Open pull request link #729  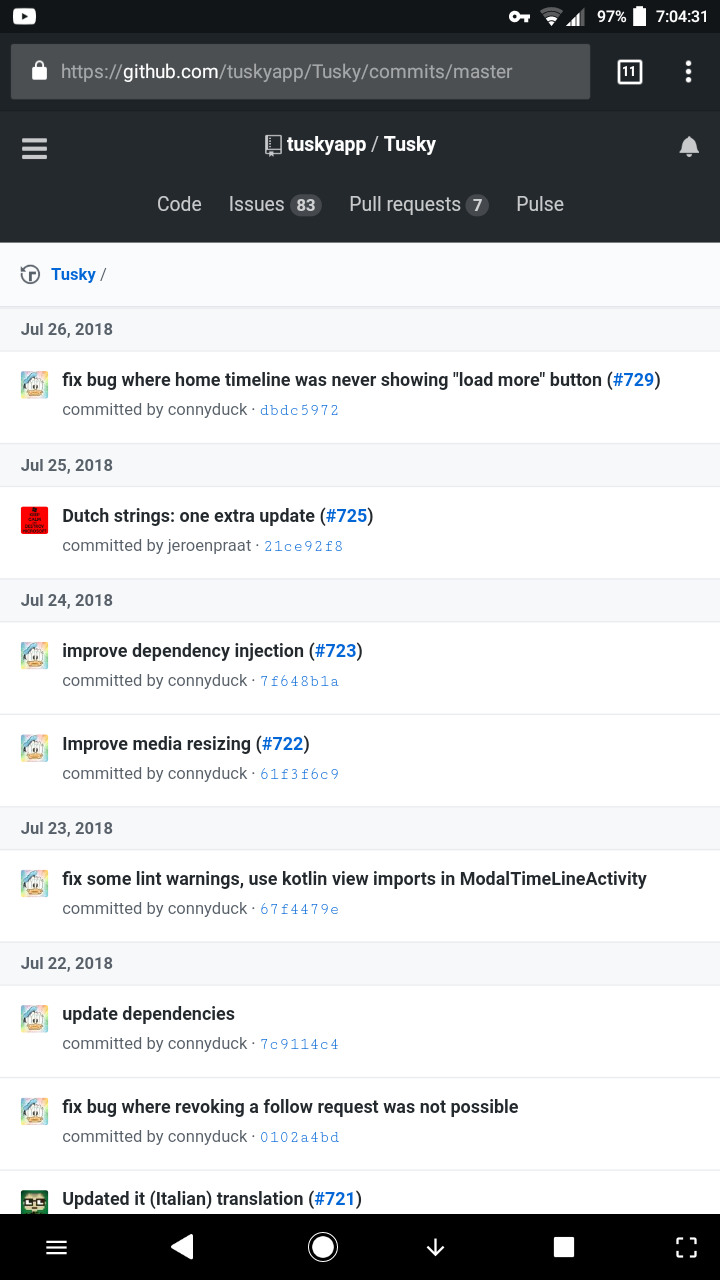point(633,380)
